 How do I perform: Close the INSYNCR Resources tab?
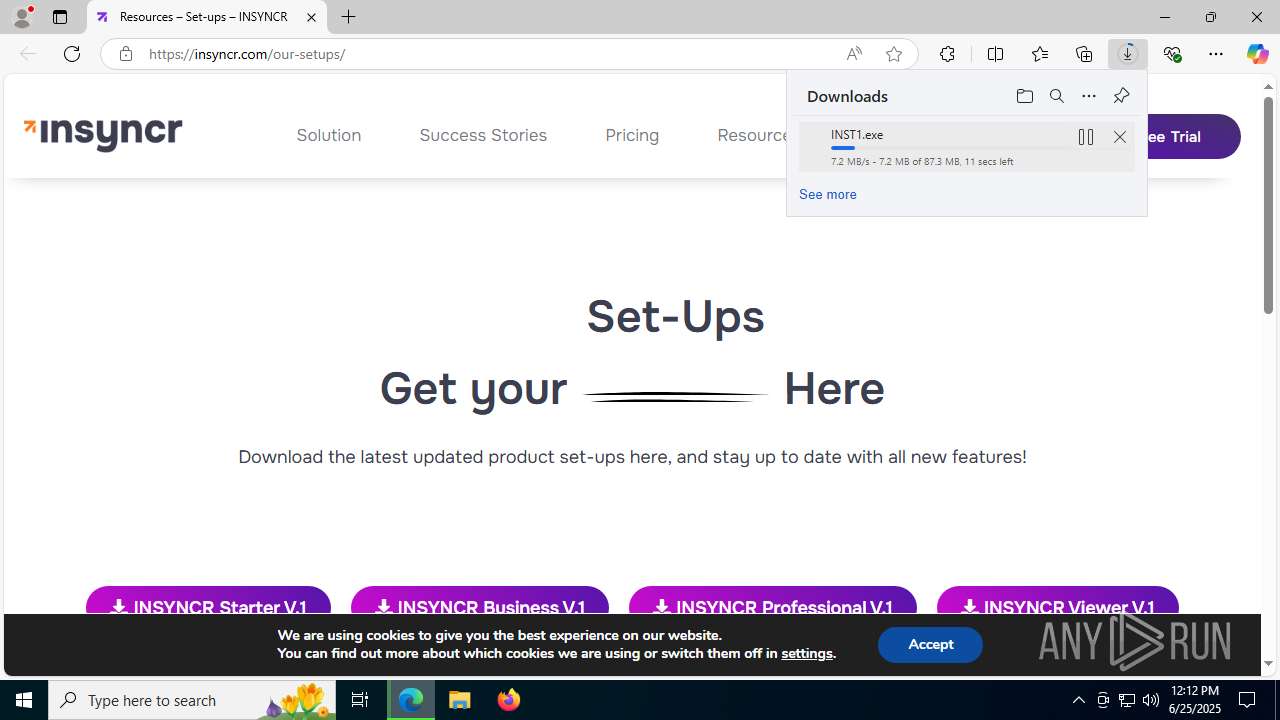click(311, 17)
